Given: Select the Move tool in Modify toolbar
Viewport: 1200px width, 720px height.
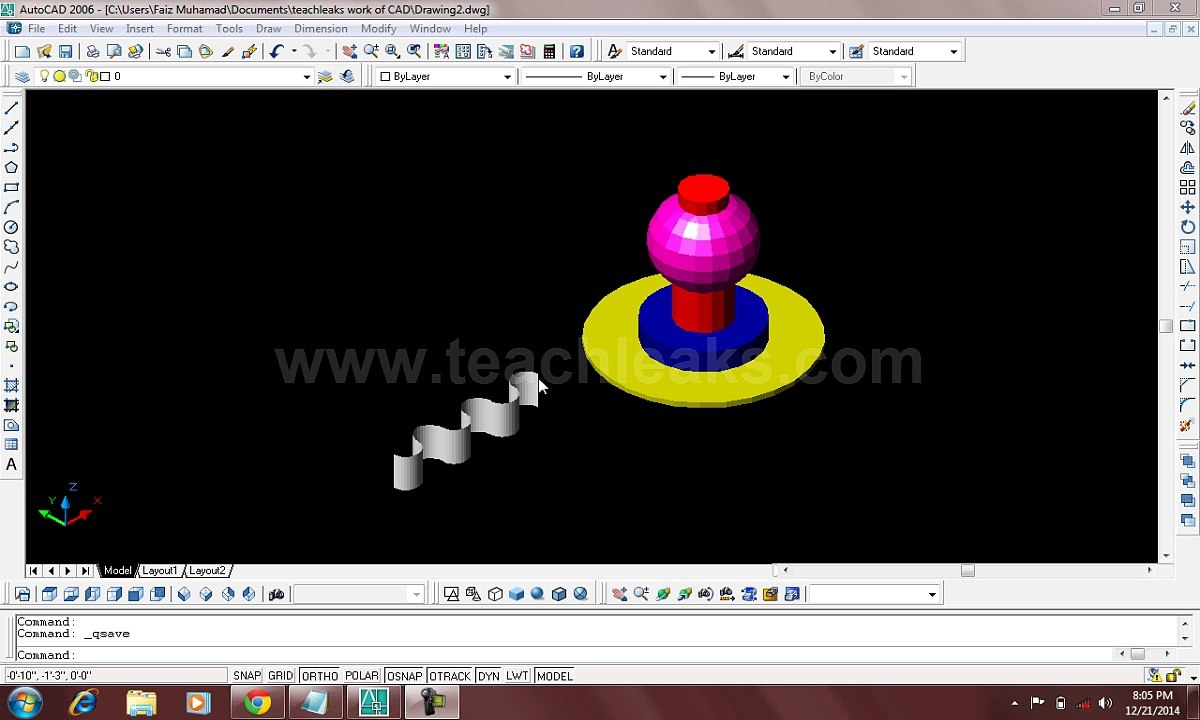Looking at the screenshot, I should click(1188, 207).
